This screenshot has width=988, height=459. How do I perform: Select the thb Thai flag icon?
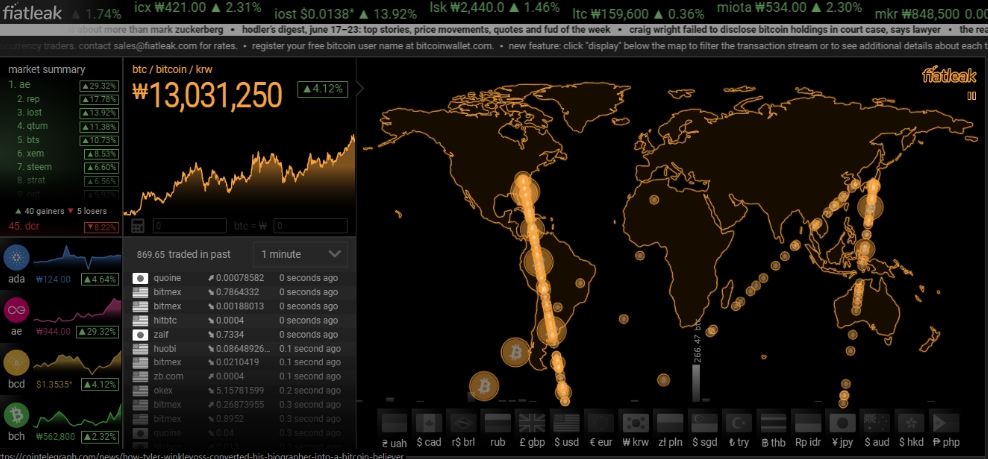[773, 422]
